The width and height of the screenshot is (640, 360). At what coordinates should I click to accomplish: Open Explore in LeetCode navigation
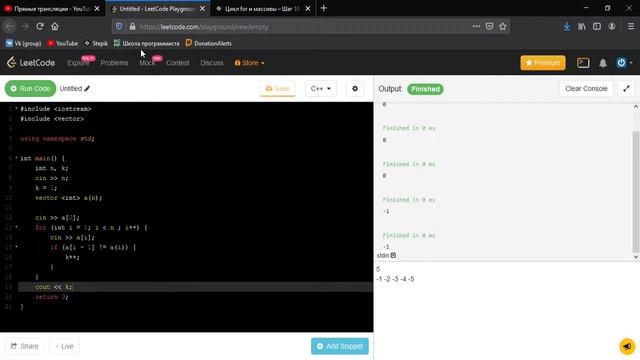tap(79, 63)
